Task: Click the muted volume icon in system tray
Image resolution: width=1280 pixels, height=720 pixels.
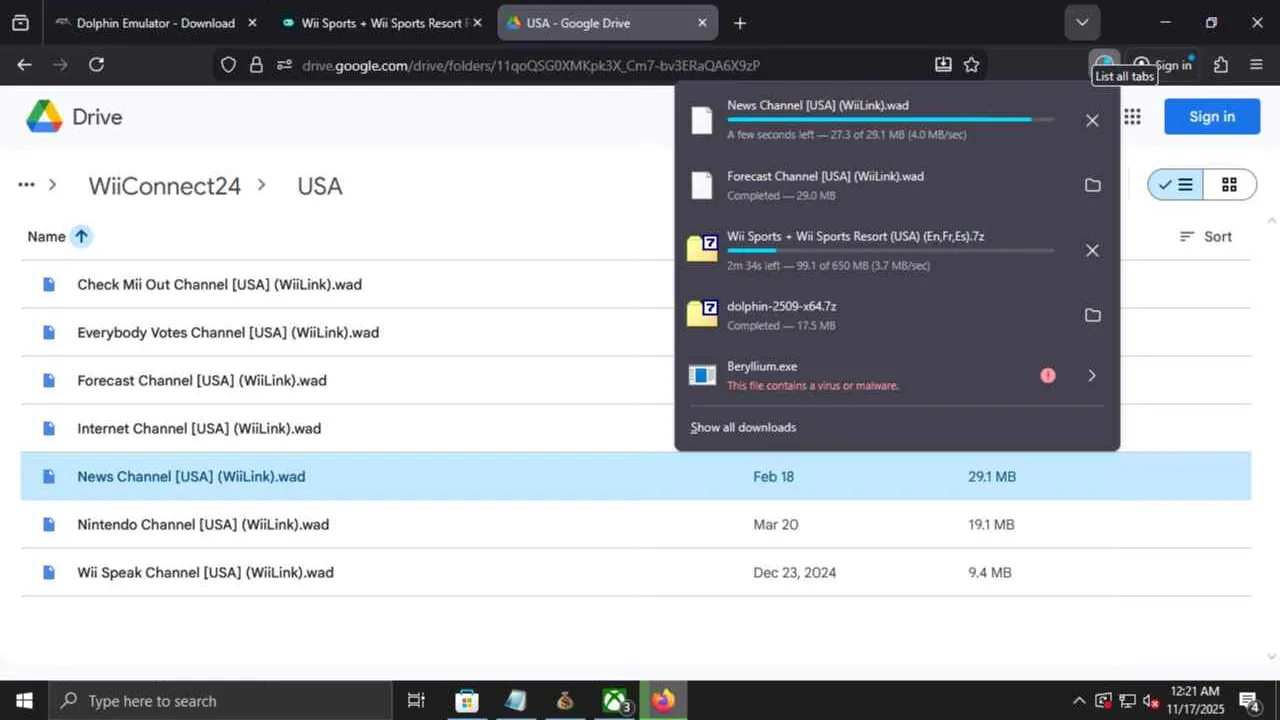Action: [x=1150, y=701]
